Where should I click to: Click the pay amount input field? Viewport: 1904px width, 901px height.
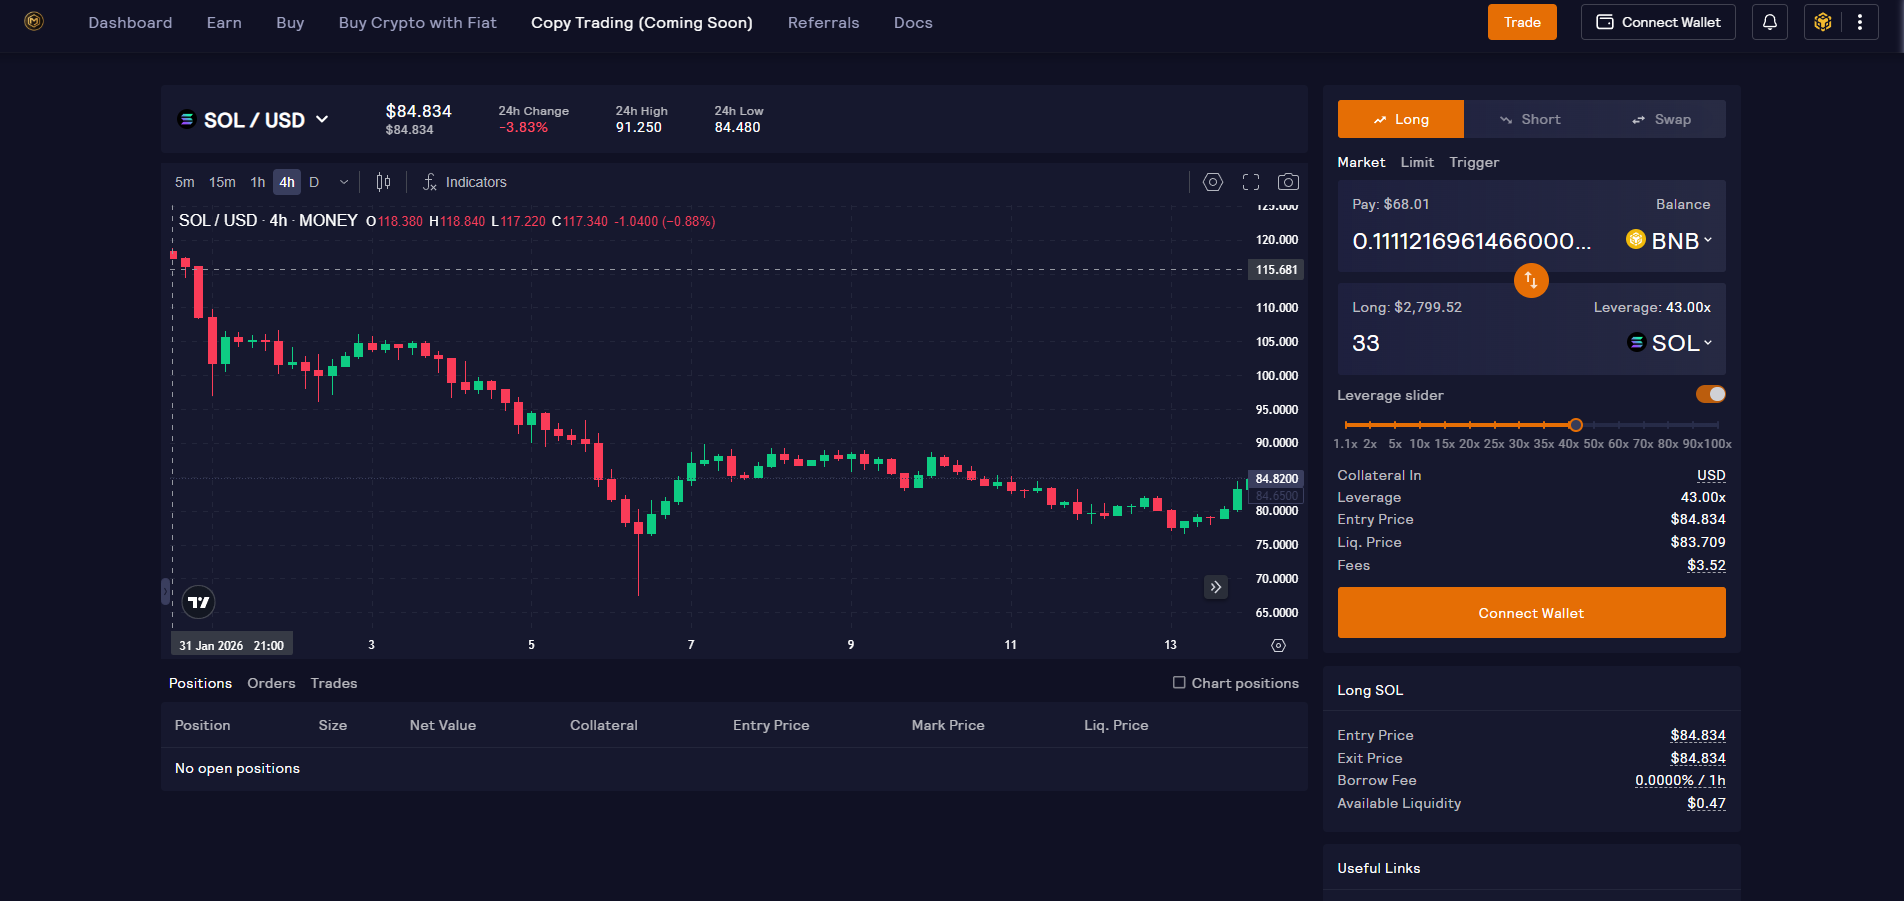point(1470,241)
